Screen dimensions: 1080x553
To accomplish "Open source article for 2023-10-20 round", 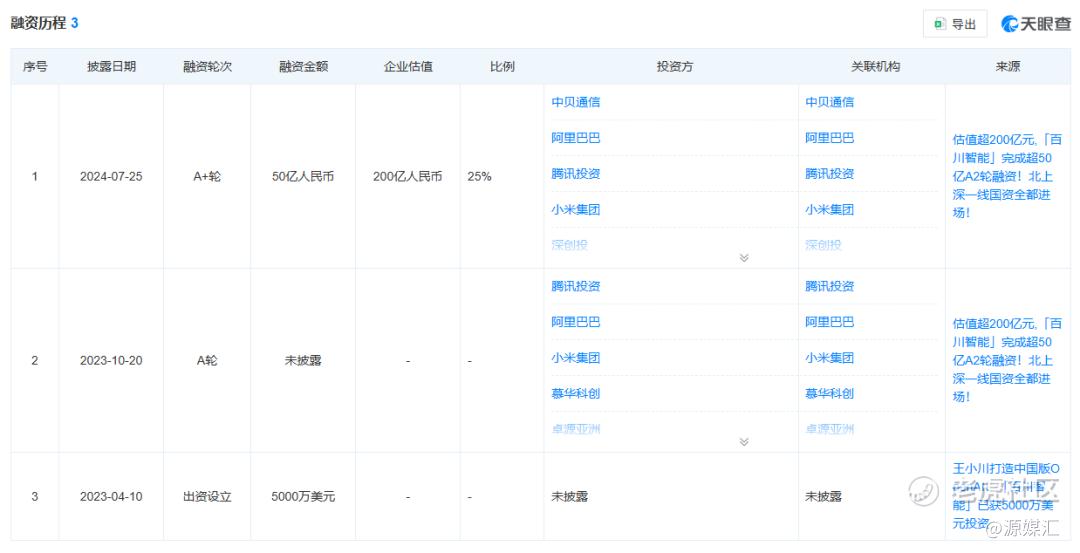I will [x=1007, y=360].
